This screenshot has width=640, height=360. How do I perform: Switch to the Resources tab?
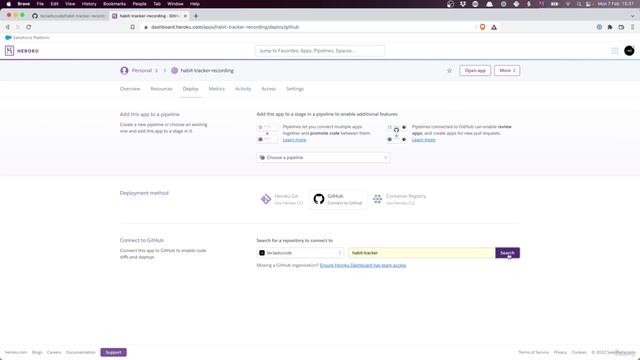point(161,89)
